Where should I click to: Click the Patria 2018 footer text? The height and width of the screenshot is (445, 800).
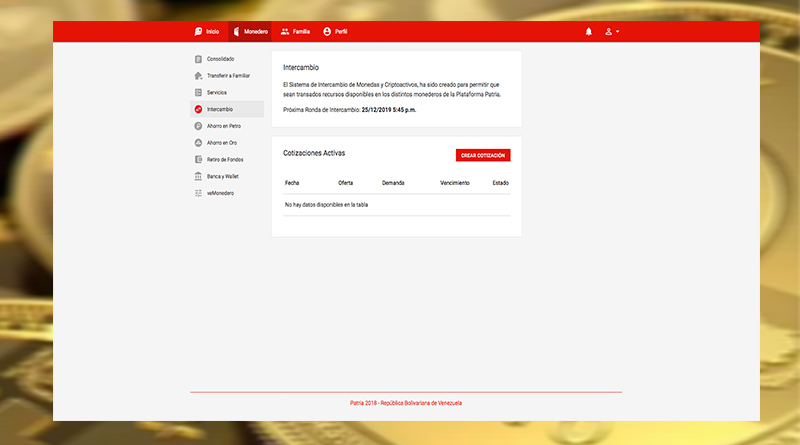click(x=406, y=403)
